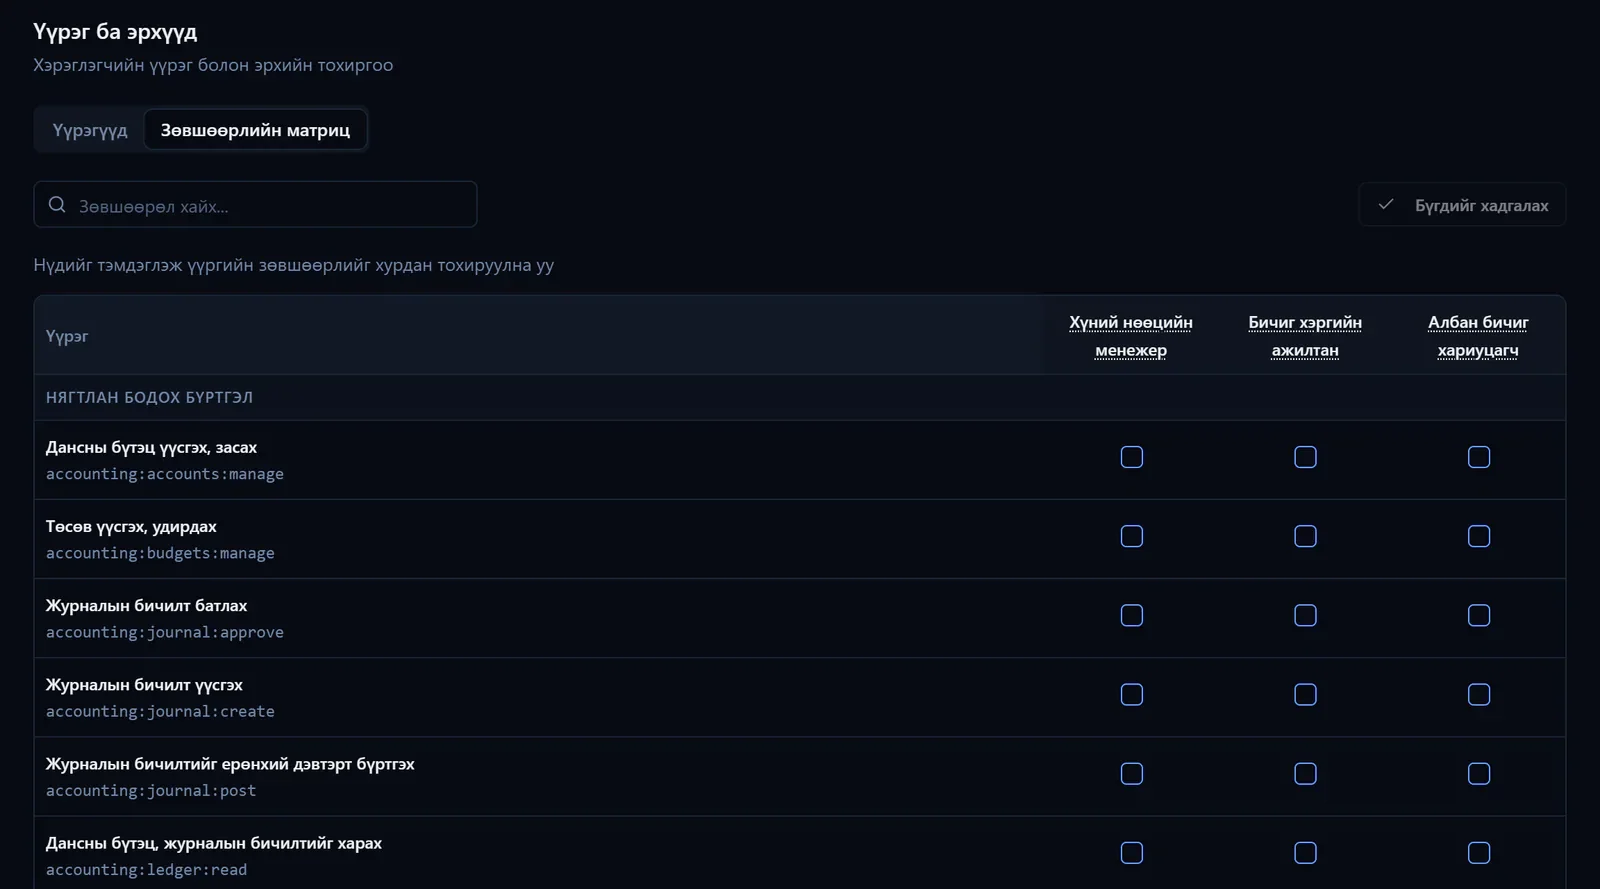The width and height of the screenshot is (1600, 889).
Task: Click the accounting:budgets:manage permission code
Action: coord(160,553)
